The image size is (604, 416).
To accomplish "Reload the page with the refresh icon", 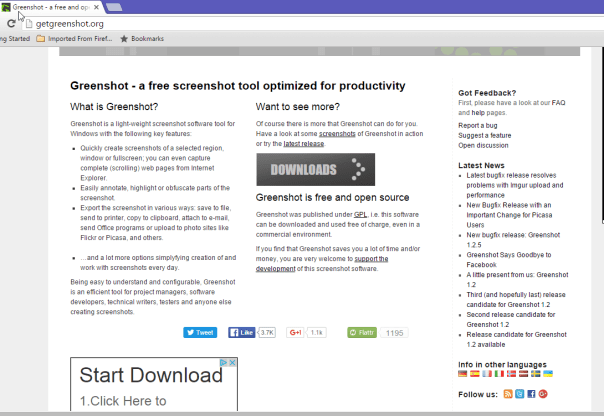I will [x=11, y=24].
